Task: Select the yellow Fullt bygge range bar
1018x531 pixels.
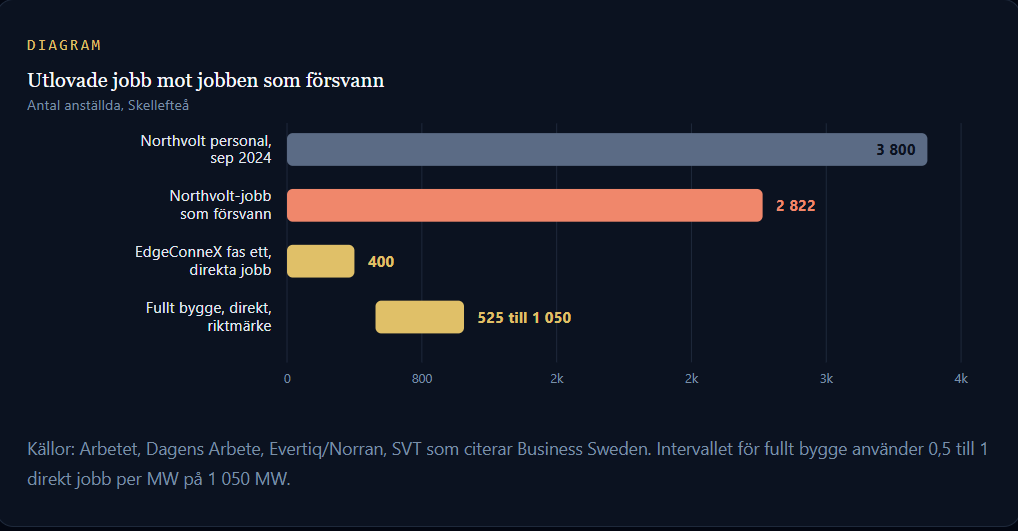Action: pos(419,317)
